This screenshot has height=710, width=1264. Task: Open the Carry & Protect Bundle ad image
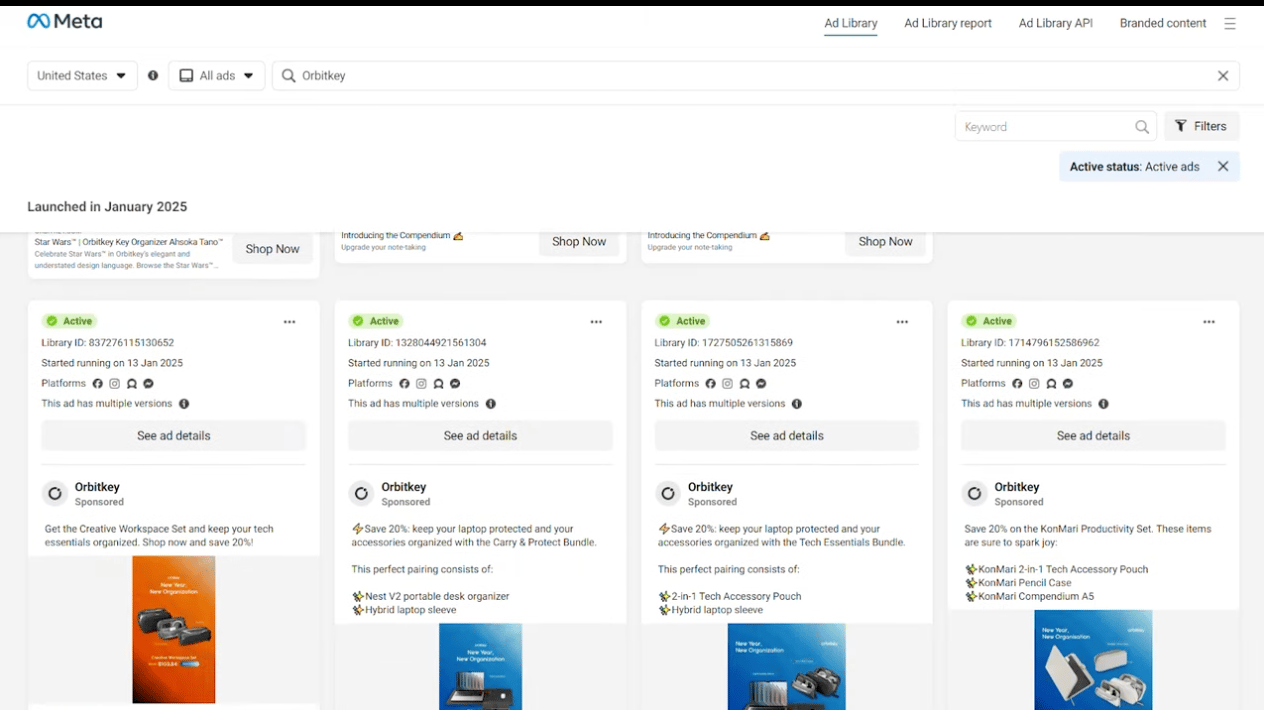480,667
